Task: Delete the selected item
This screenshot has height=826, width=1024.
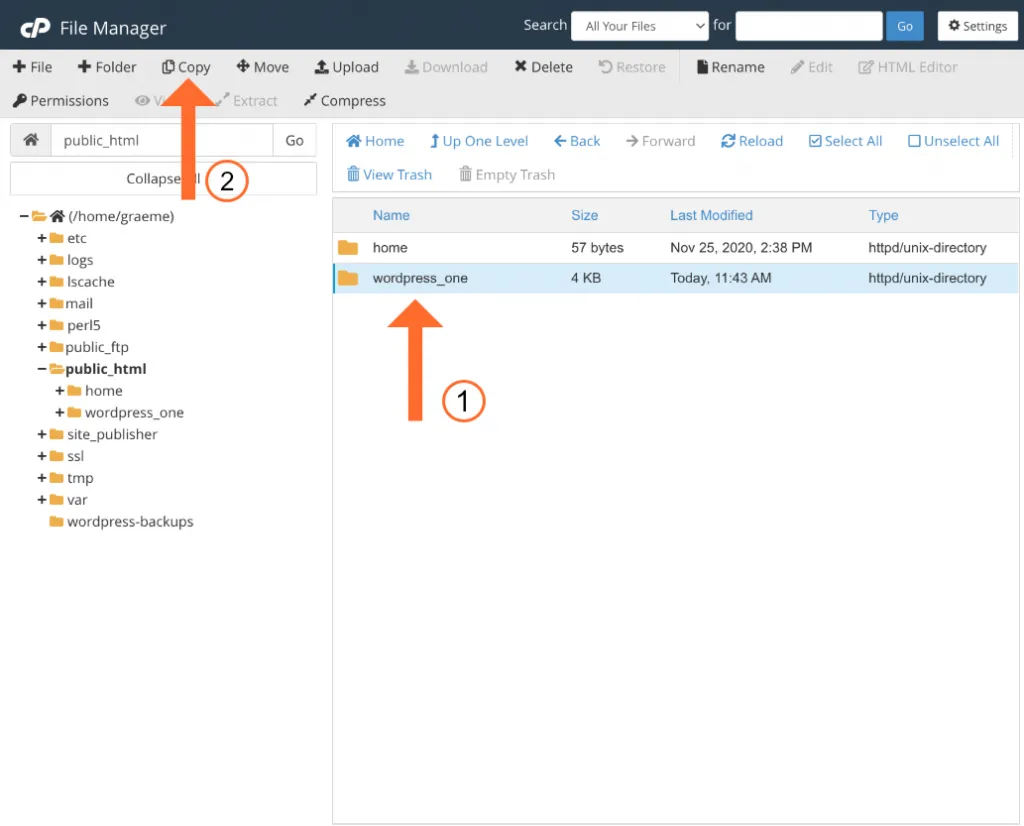Action: point(543,67)
